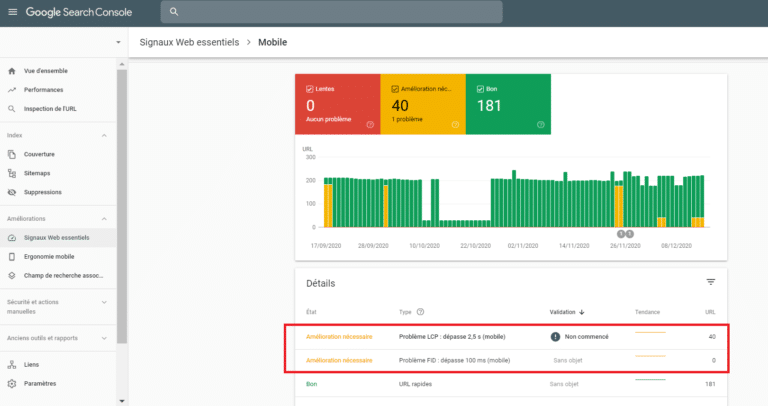
Task: Click Signaux Web essentiels breadcrumb link
Action: point(187,42)
